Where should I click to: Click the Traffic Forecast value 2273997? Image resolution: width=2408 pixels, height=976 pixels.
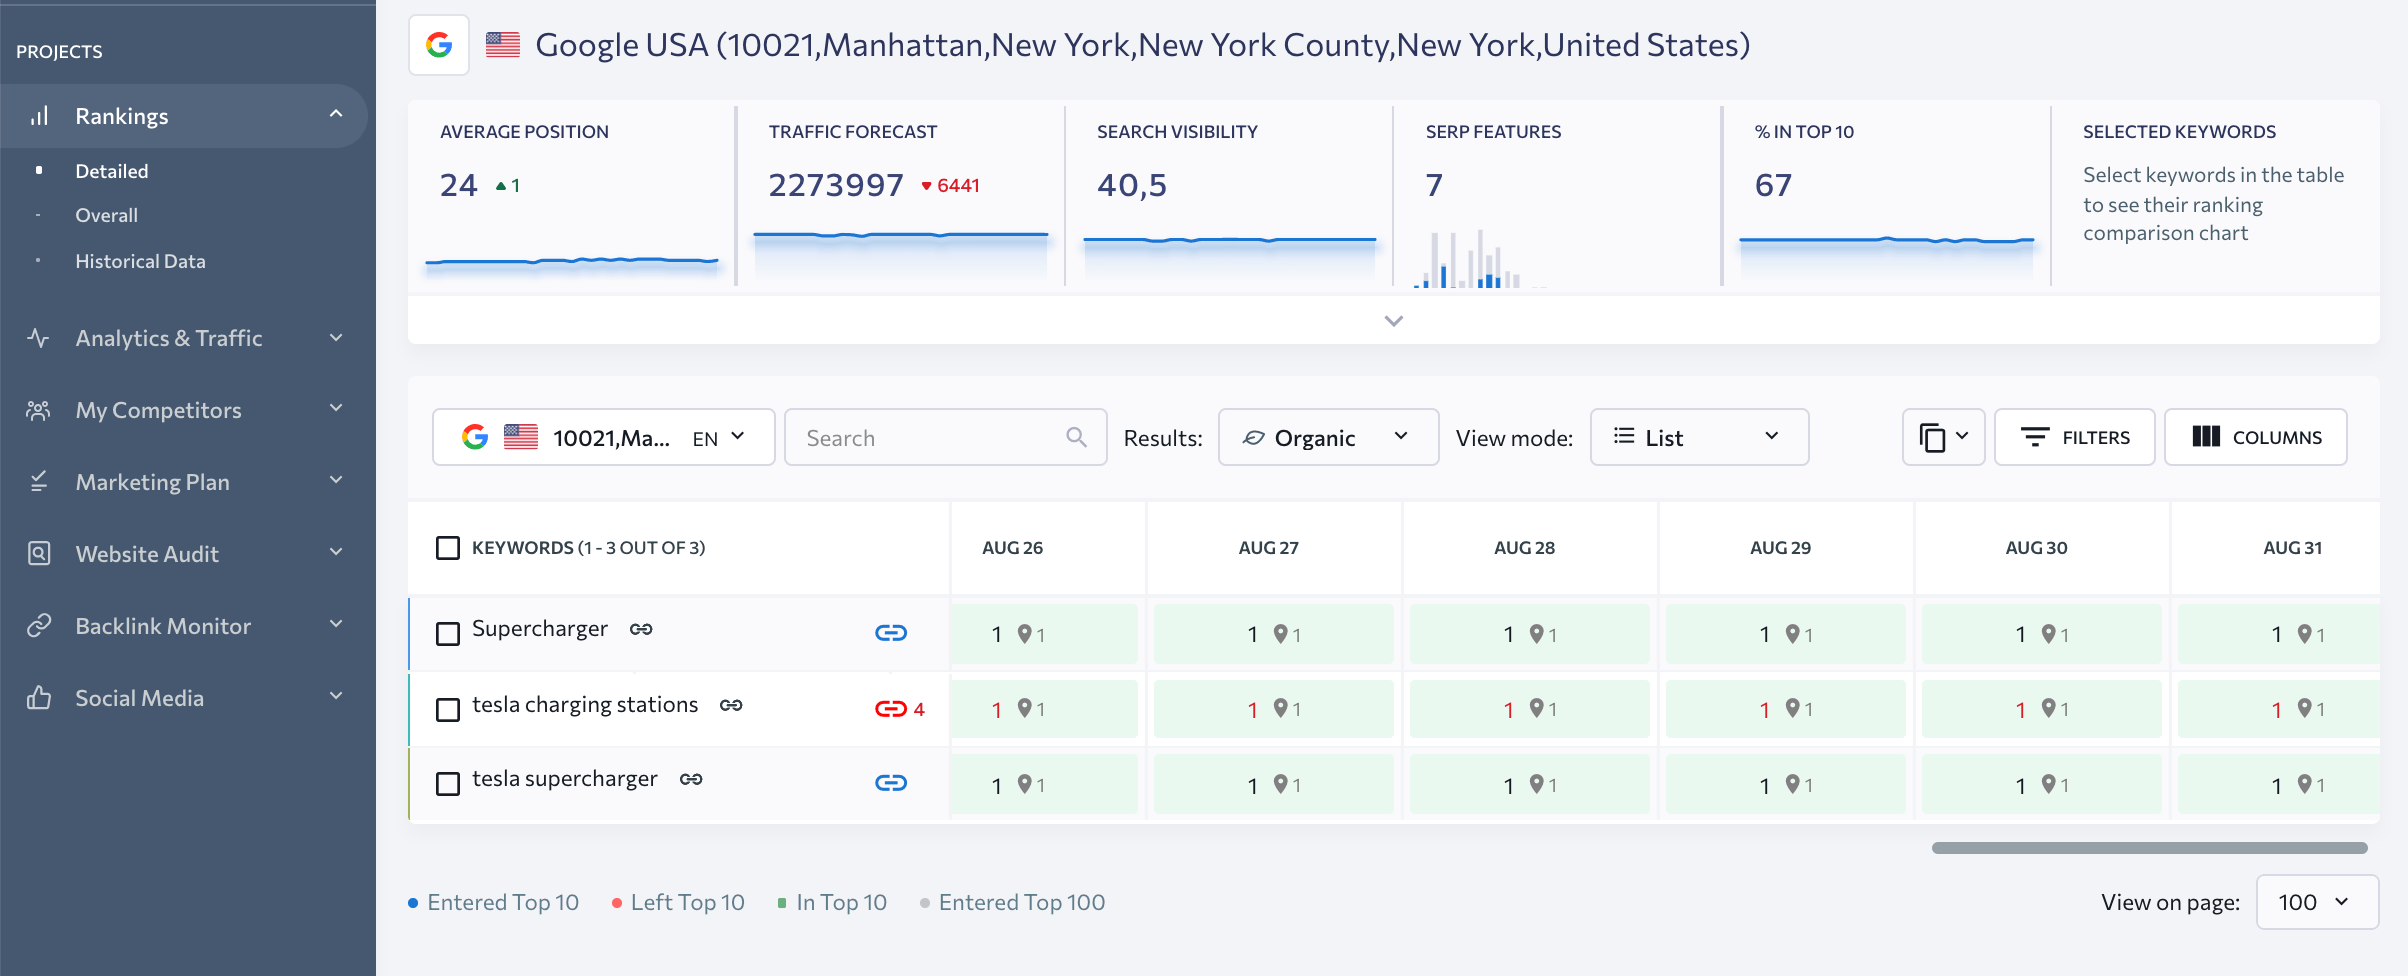click(836, 185)
